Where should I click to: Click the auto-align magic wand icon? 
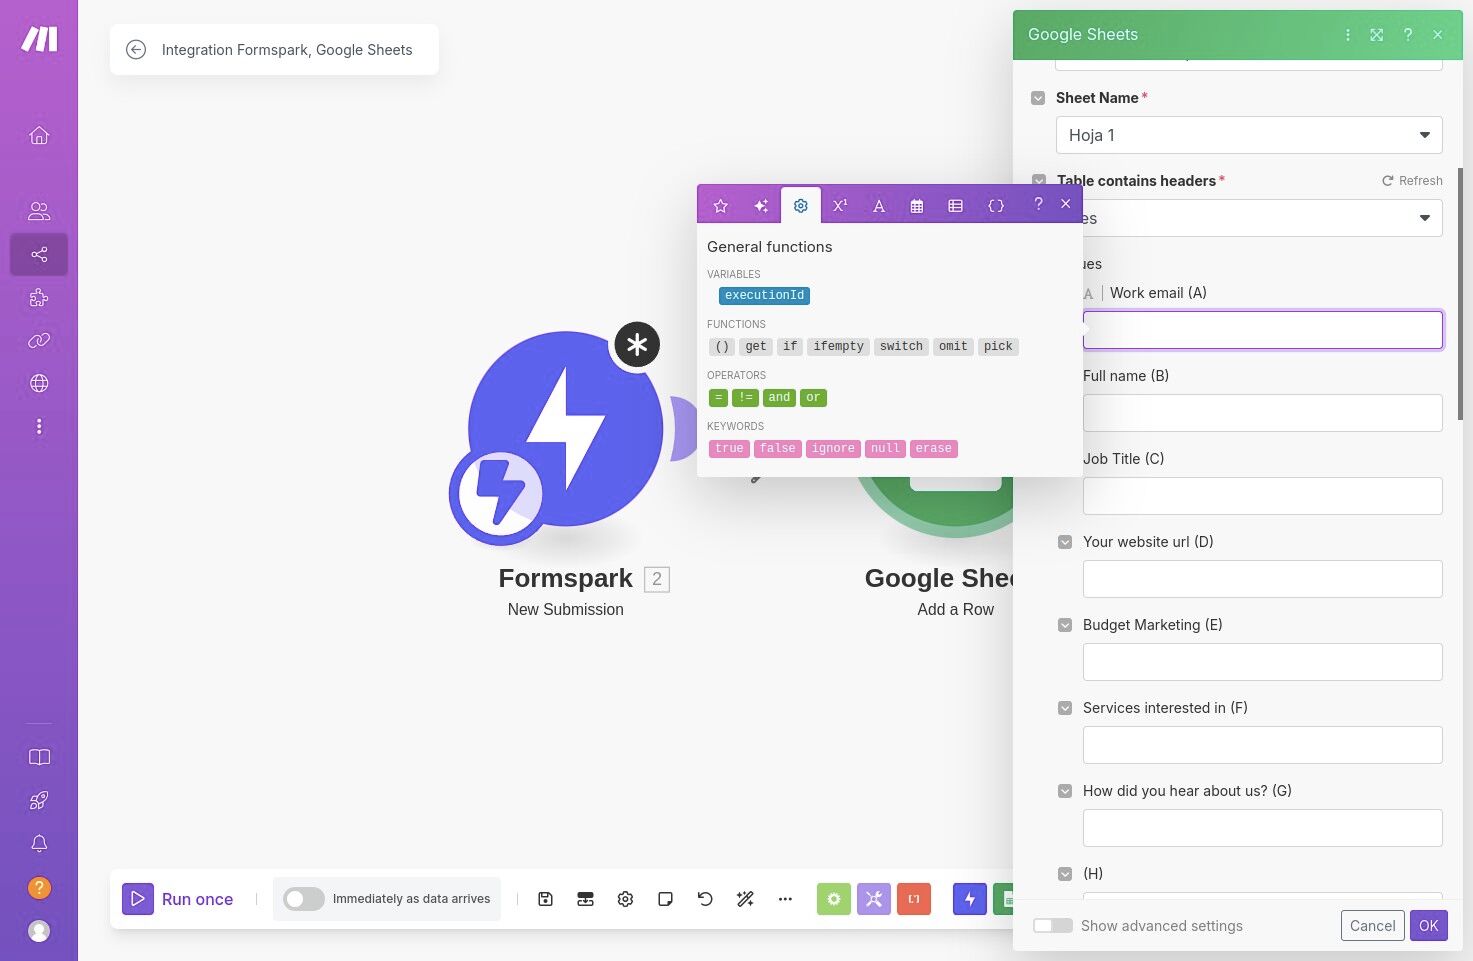point(745,899)
